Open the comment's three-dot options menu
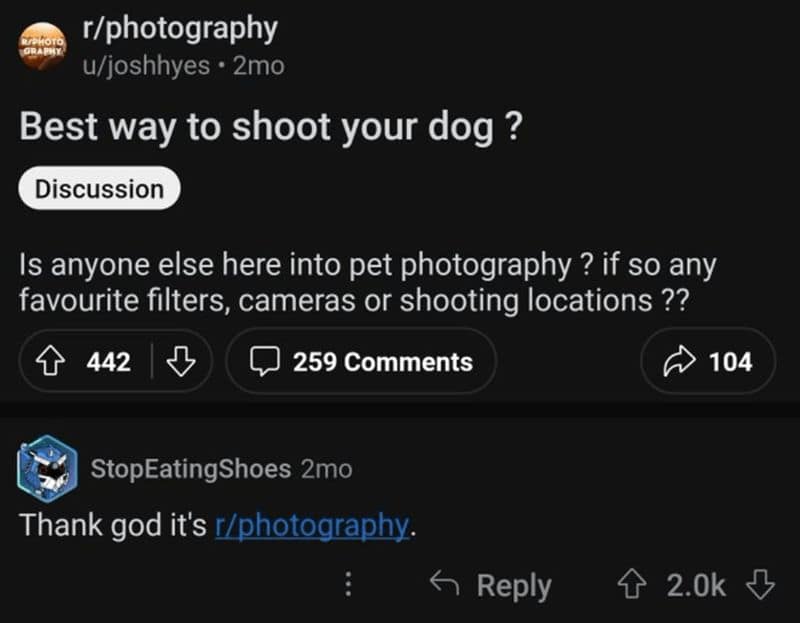 [x=348, y=584]
